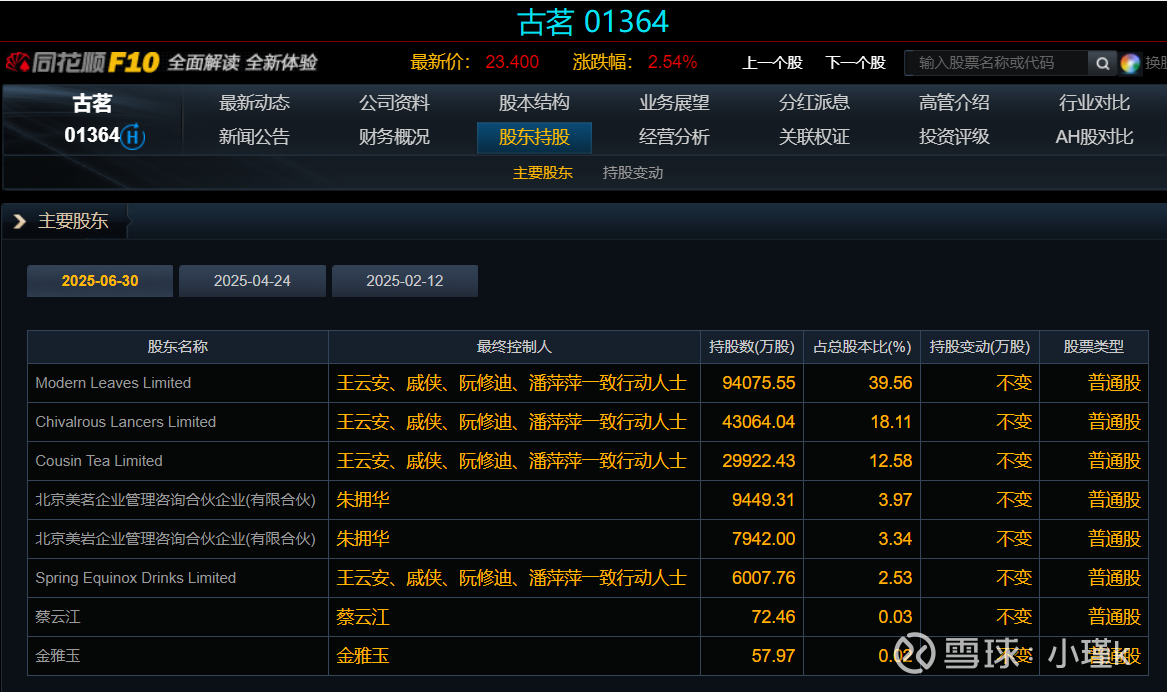Click the holding value 94075.55
The height and width of the screenshot is (692, 1167).
click(758, 383)
